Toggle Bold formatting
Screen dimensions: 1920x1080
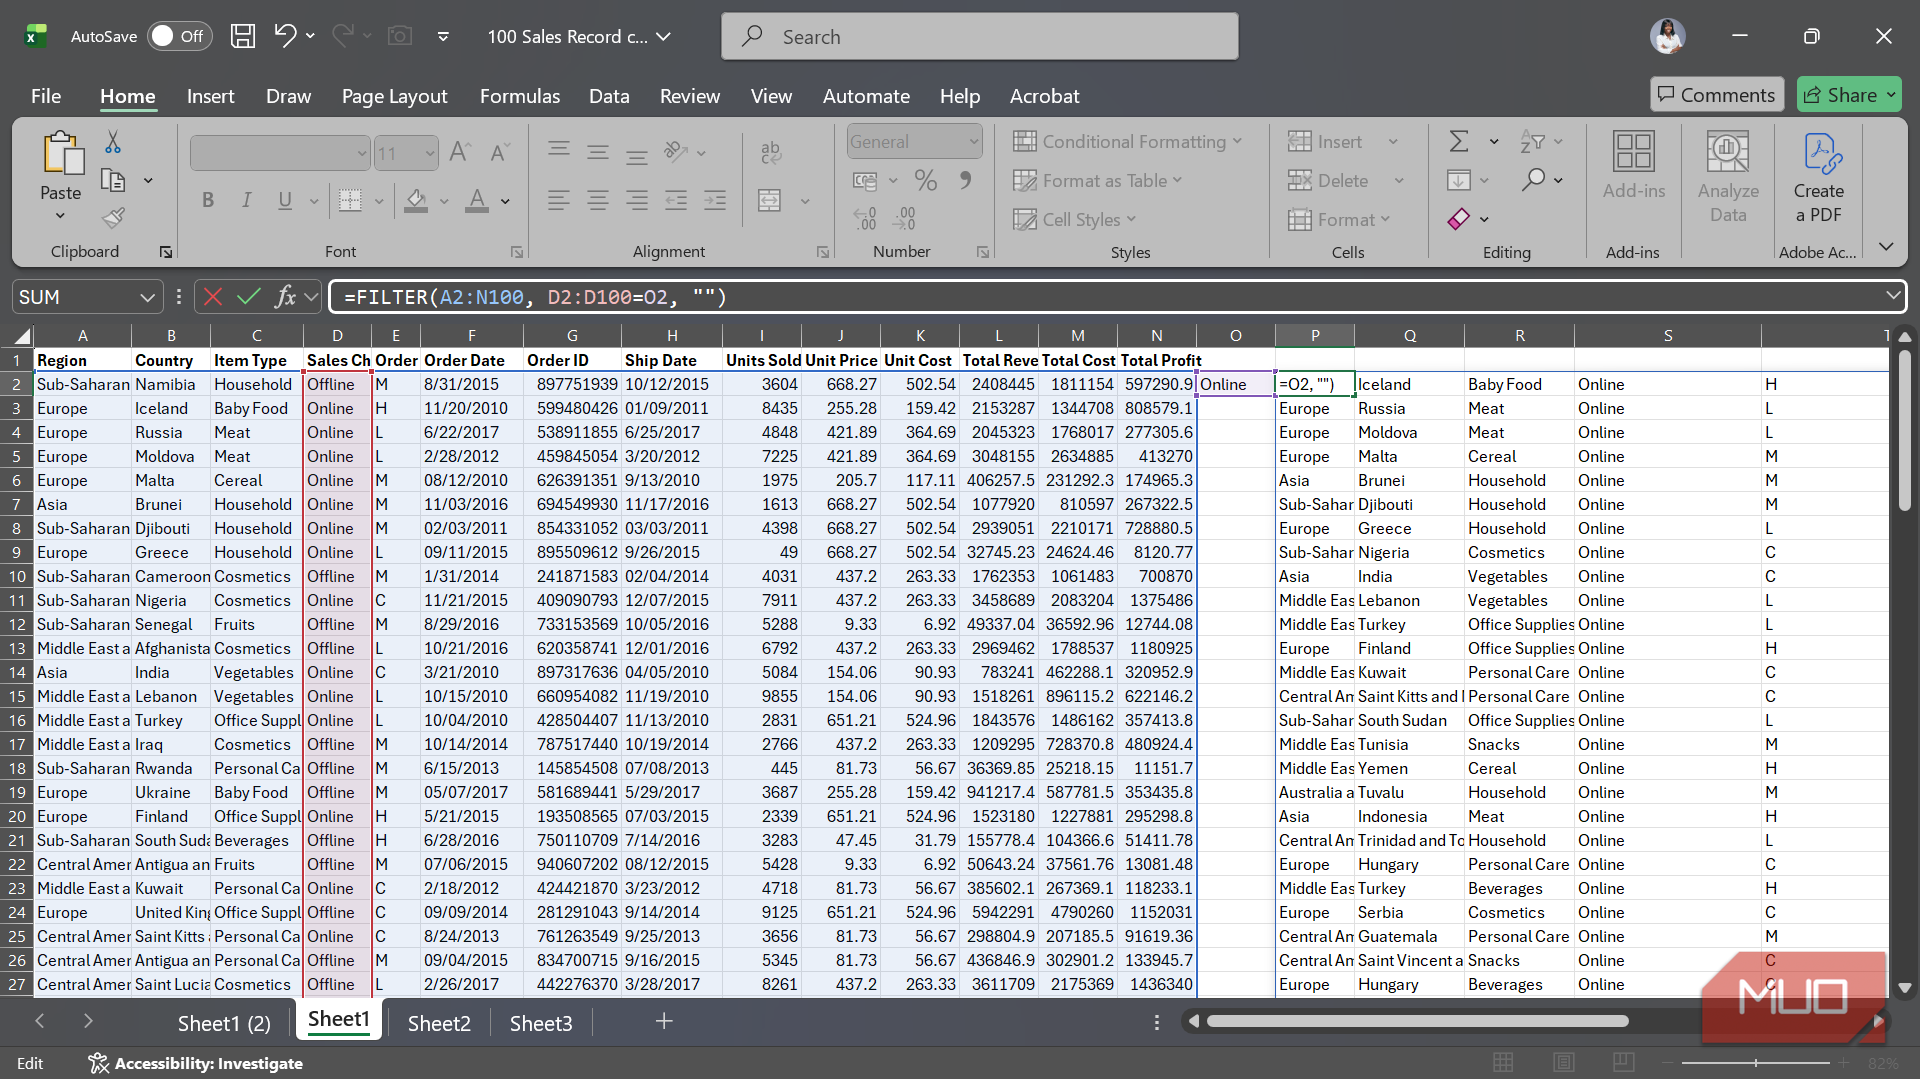pos(208,200)
